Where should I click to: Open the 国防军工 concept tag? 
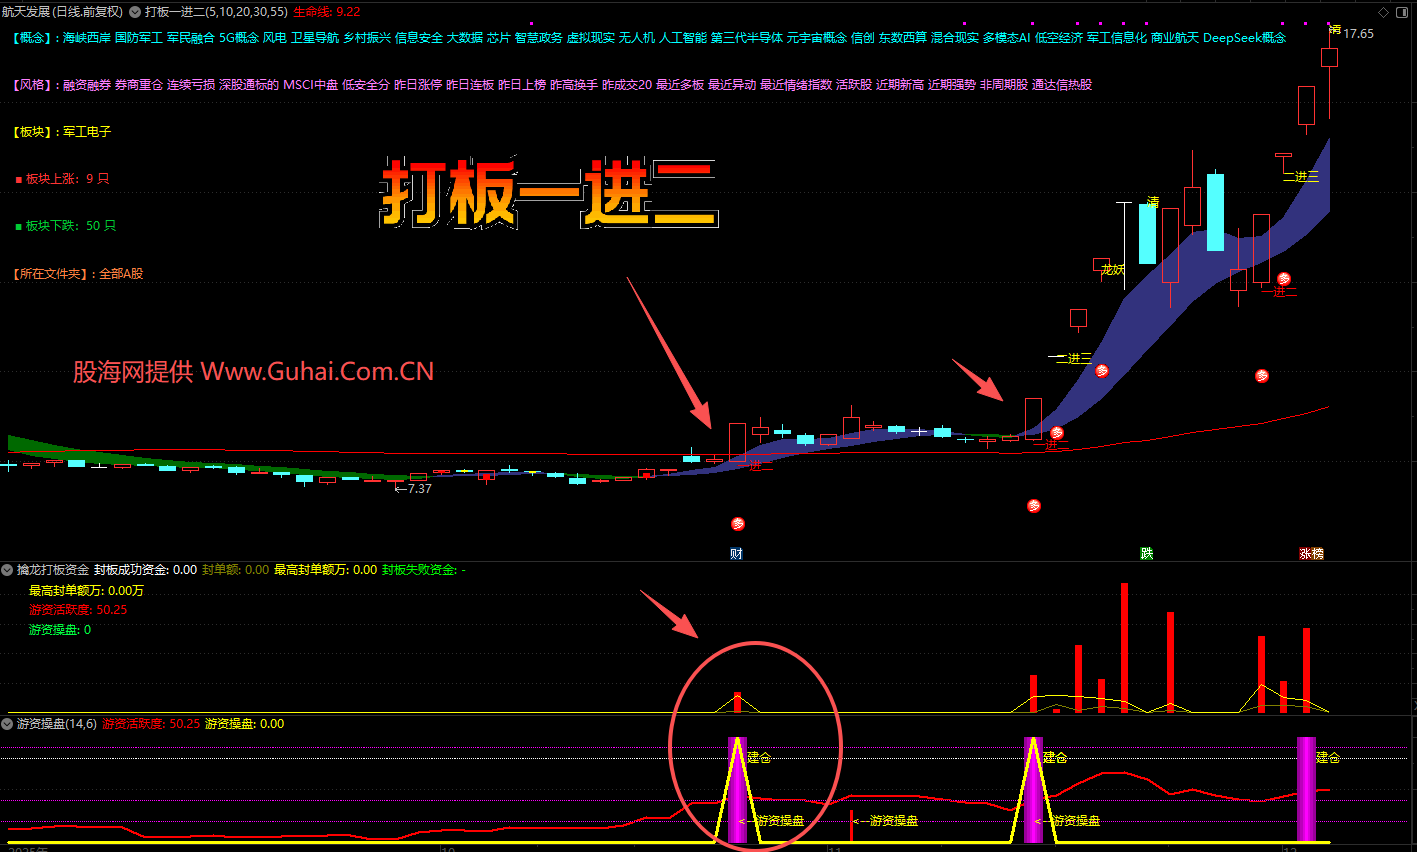pos(139,38)
